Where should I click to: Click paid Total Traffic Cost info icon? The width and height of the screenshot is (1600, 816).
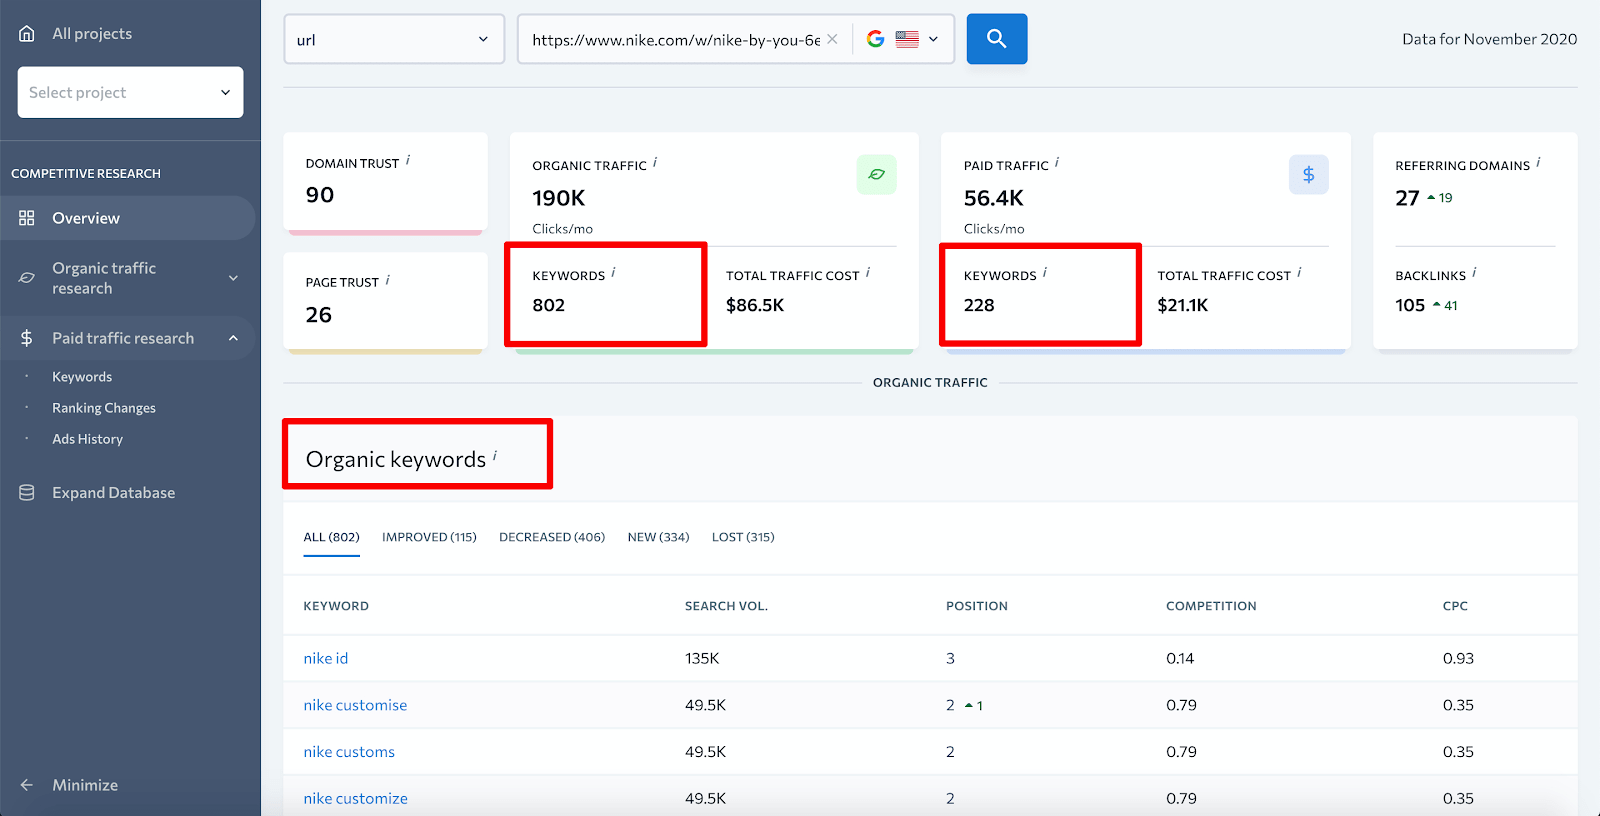pyautogui.click(x=1299, y=272)
